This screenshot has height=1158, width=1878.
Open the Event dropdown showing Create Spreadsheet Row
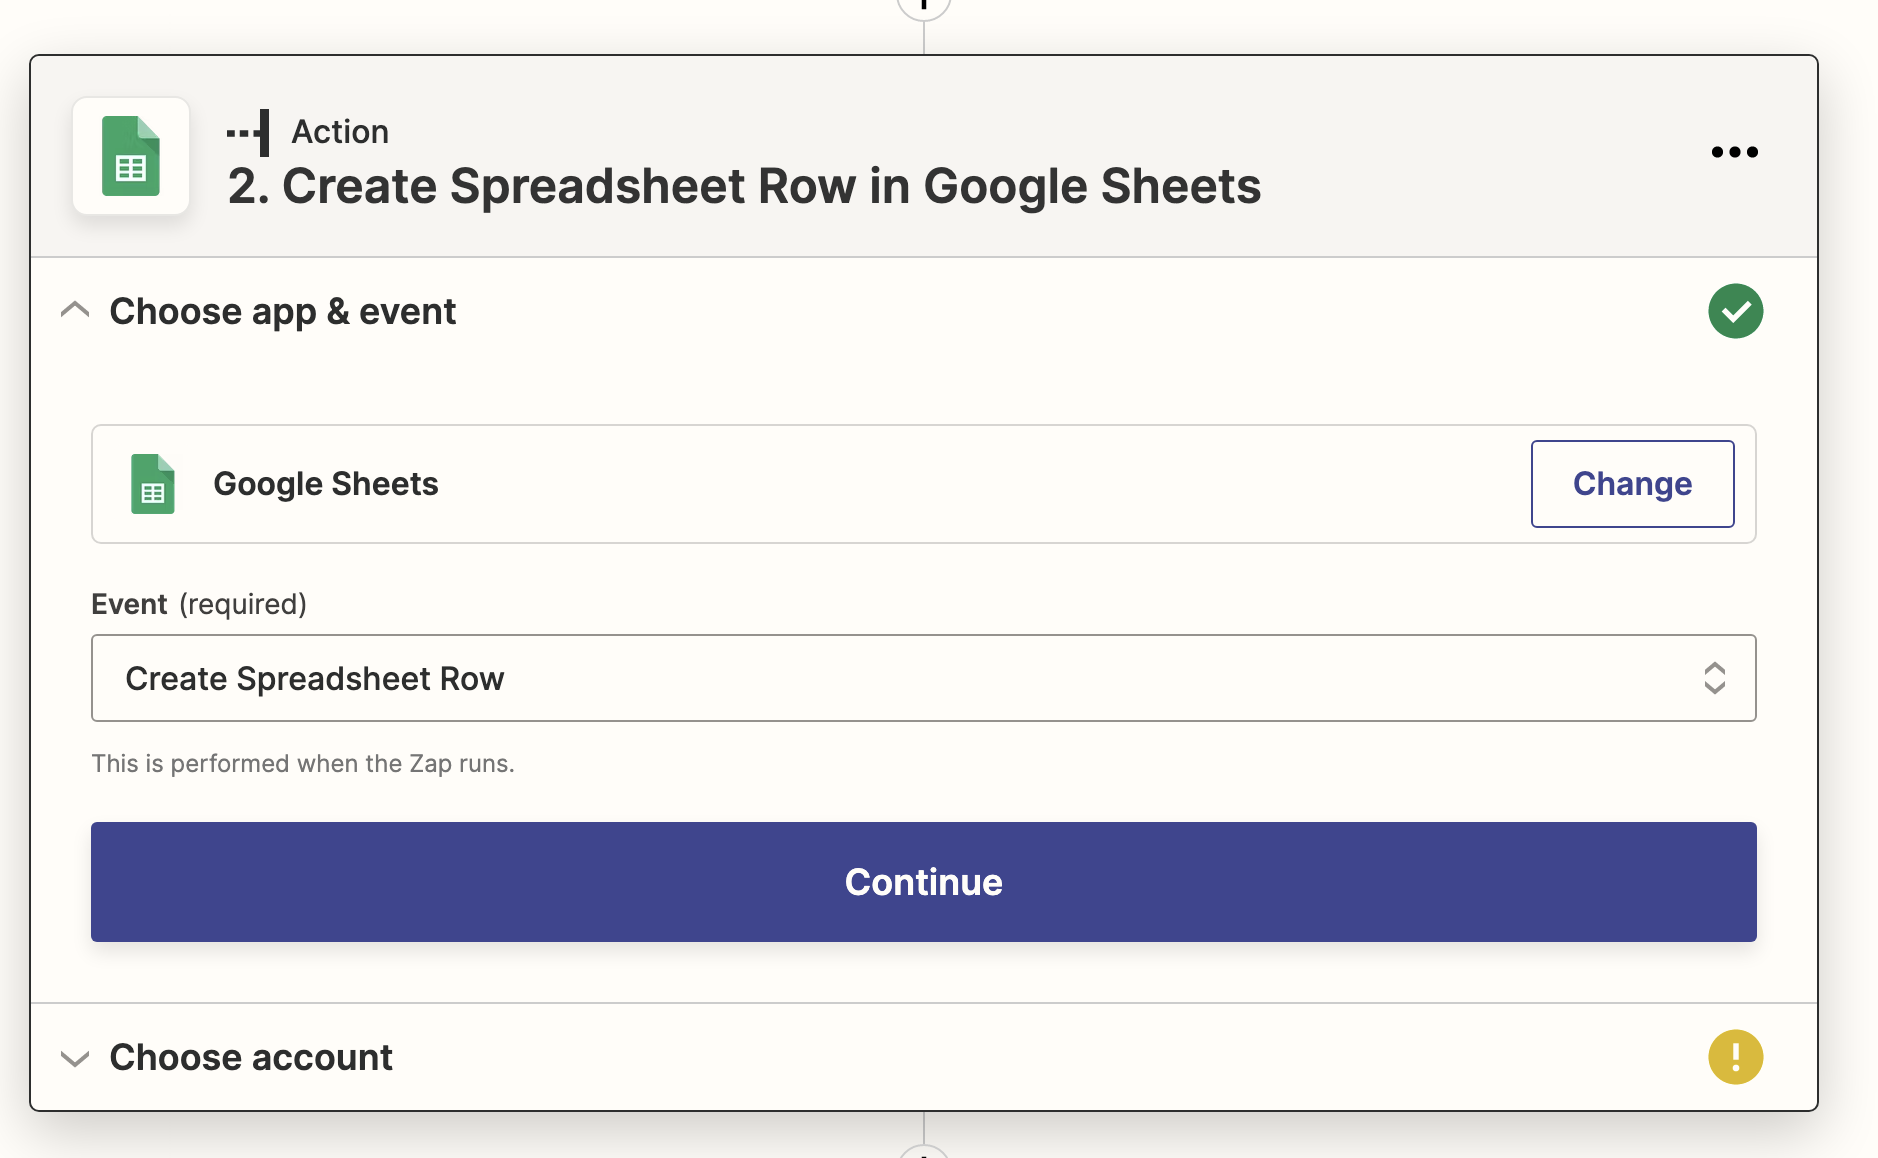(900, 678)
